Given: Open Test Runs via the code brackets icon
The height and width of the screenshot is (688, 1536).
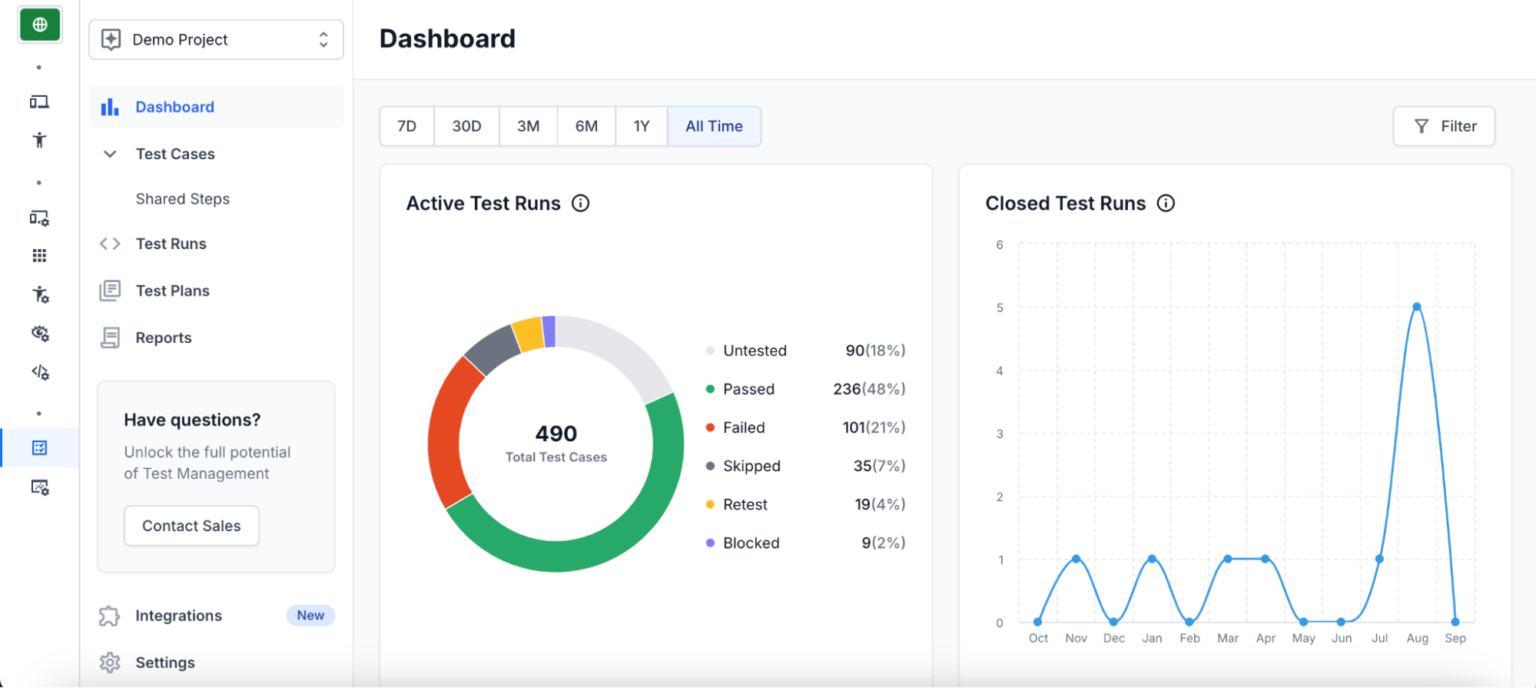Looking at the screenshot, I should [x=110, y=243].
